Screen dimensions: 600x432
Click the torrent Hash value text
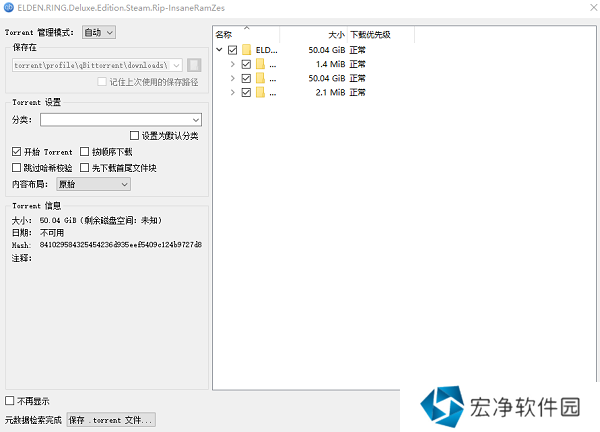click(x=121, y=245)
